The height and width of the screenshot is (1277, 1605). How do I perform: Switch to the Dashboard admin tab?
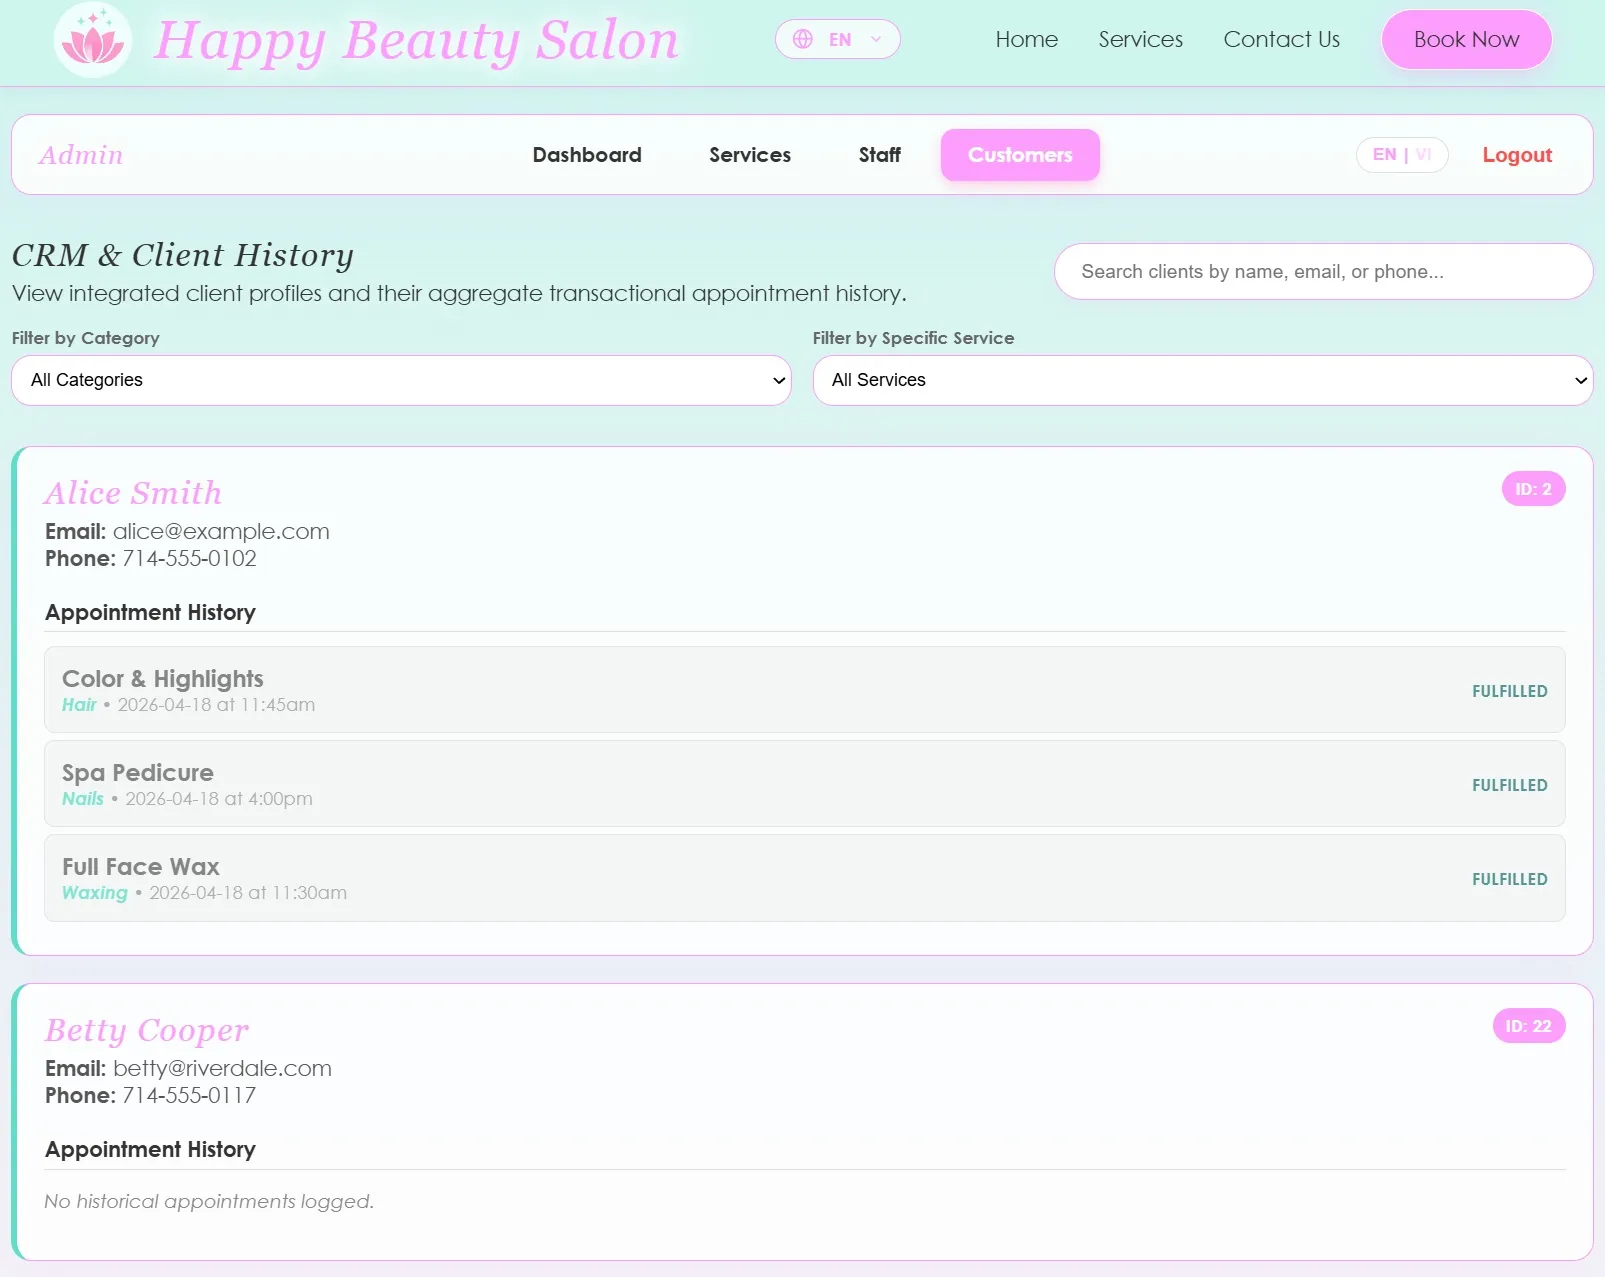click(x=587, y=155)
